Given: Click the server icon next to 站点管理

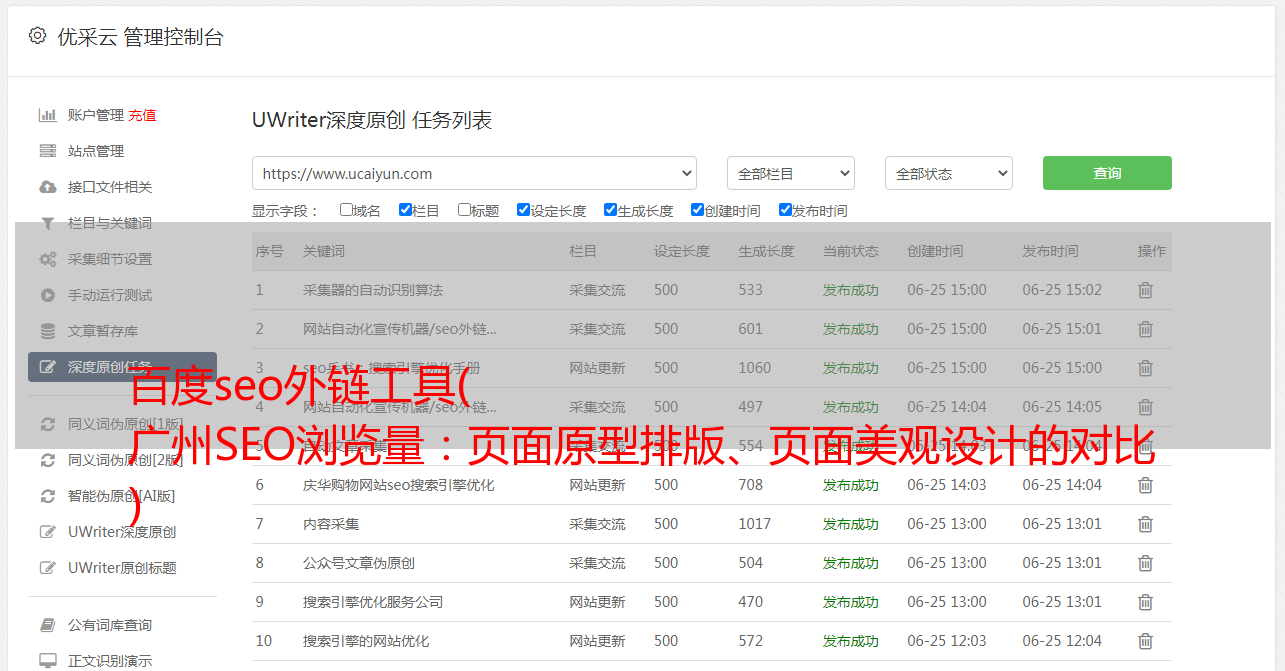Looking at the screenshot, I should click(x=47, y=151).
